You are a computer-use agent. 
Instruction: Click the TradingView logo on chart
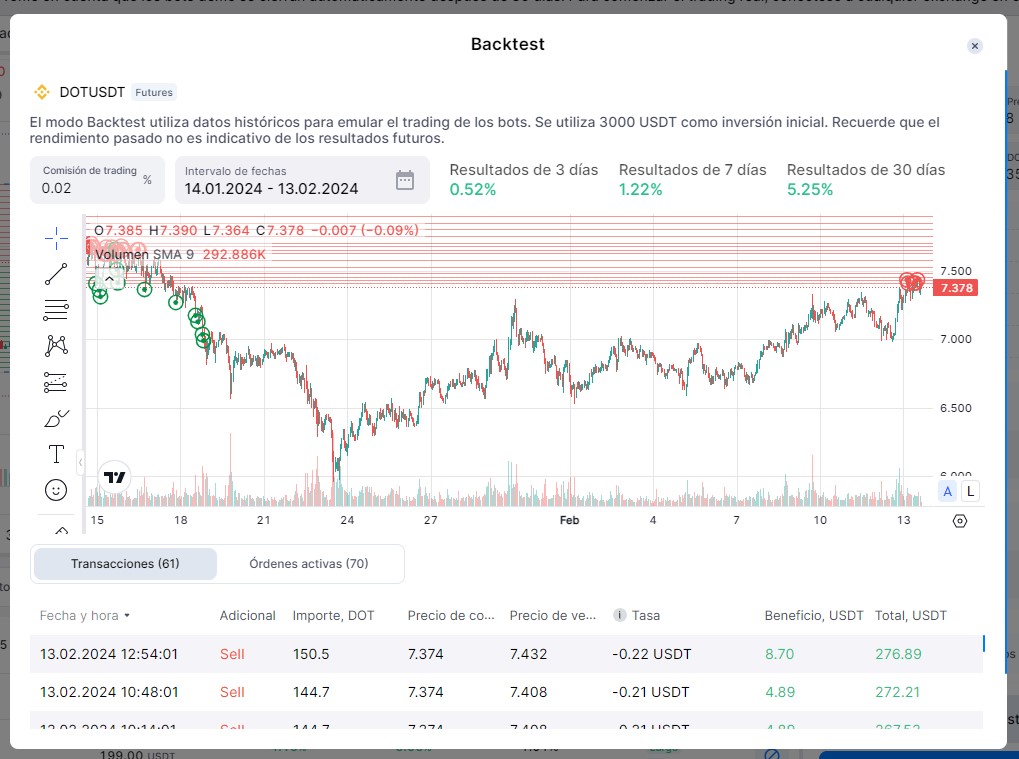115,477
